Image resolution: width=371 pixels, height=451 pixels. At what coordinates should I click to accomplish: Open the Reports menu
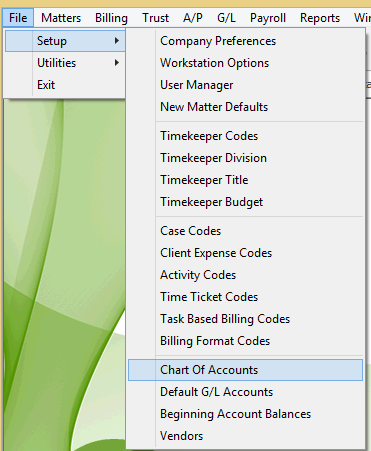point(320,18)
